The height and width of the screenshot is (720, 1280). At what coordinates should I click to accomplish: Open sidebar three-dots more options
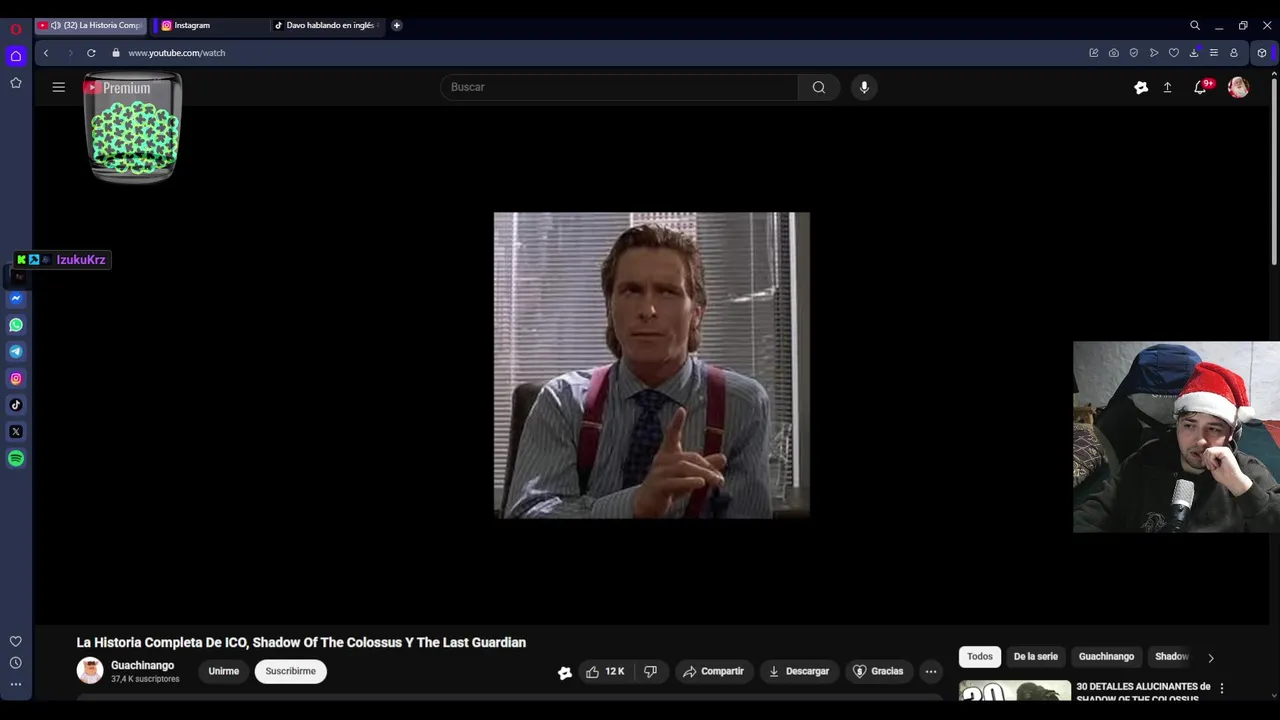16,684
